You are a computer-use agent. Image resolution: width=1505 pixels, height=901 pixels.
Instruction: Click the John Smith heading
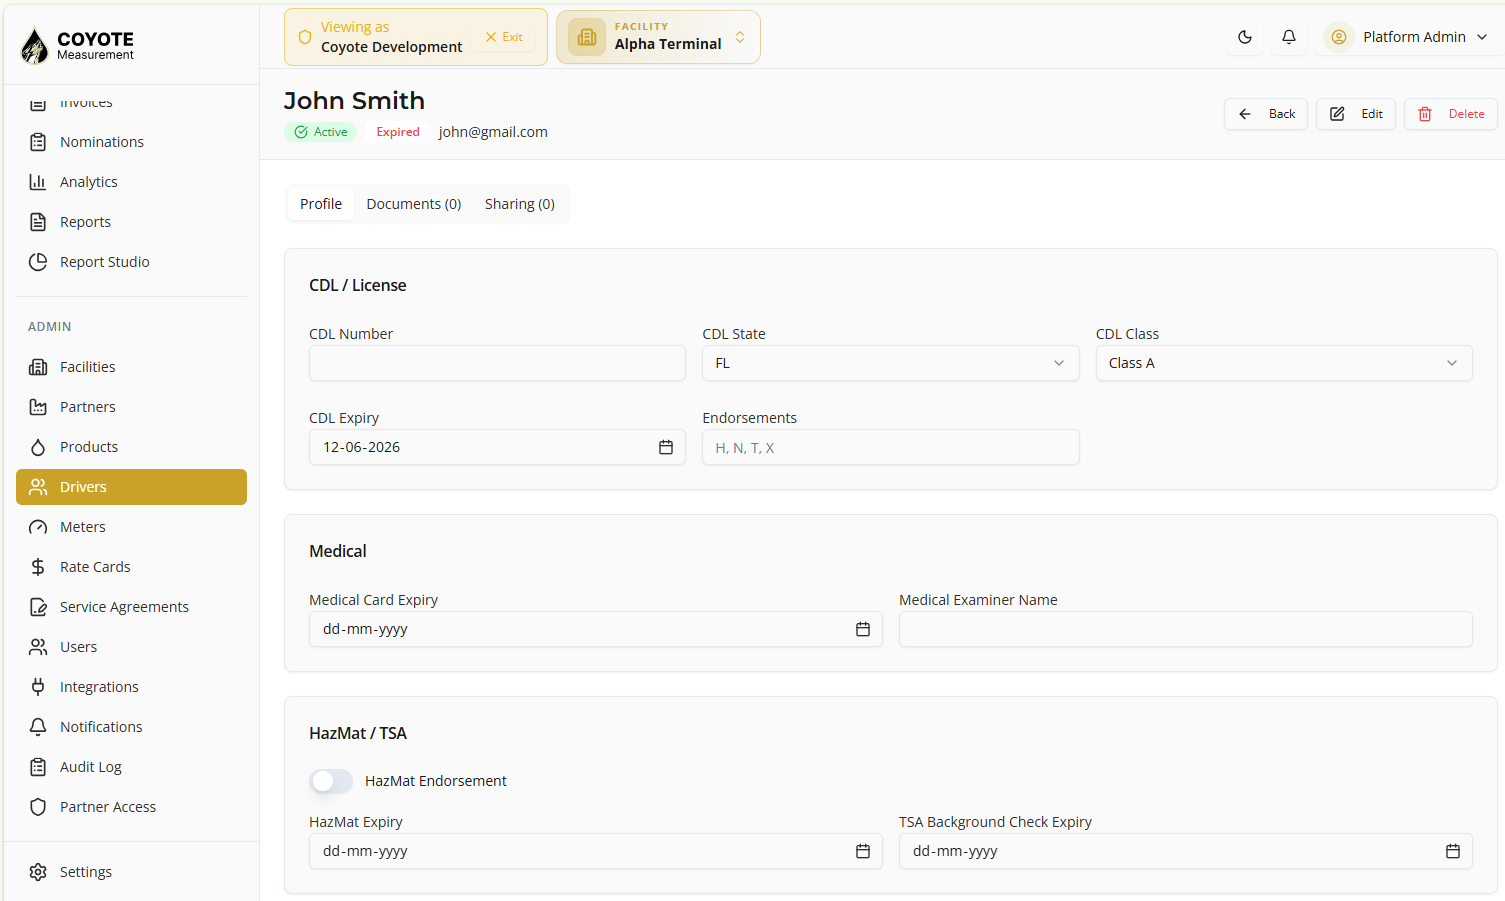click(354, 101)
